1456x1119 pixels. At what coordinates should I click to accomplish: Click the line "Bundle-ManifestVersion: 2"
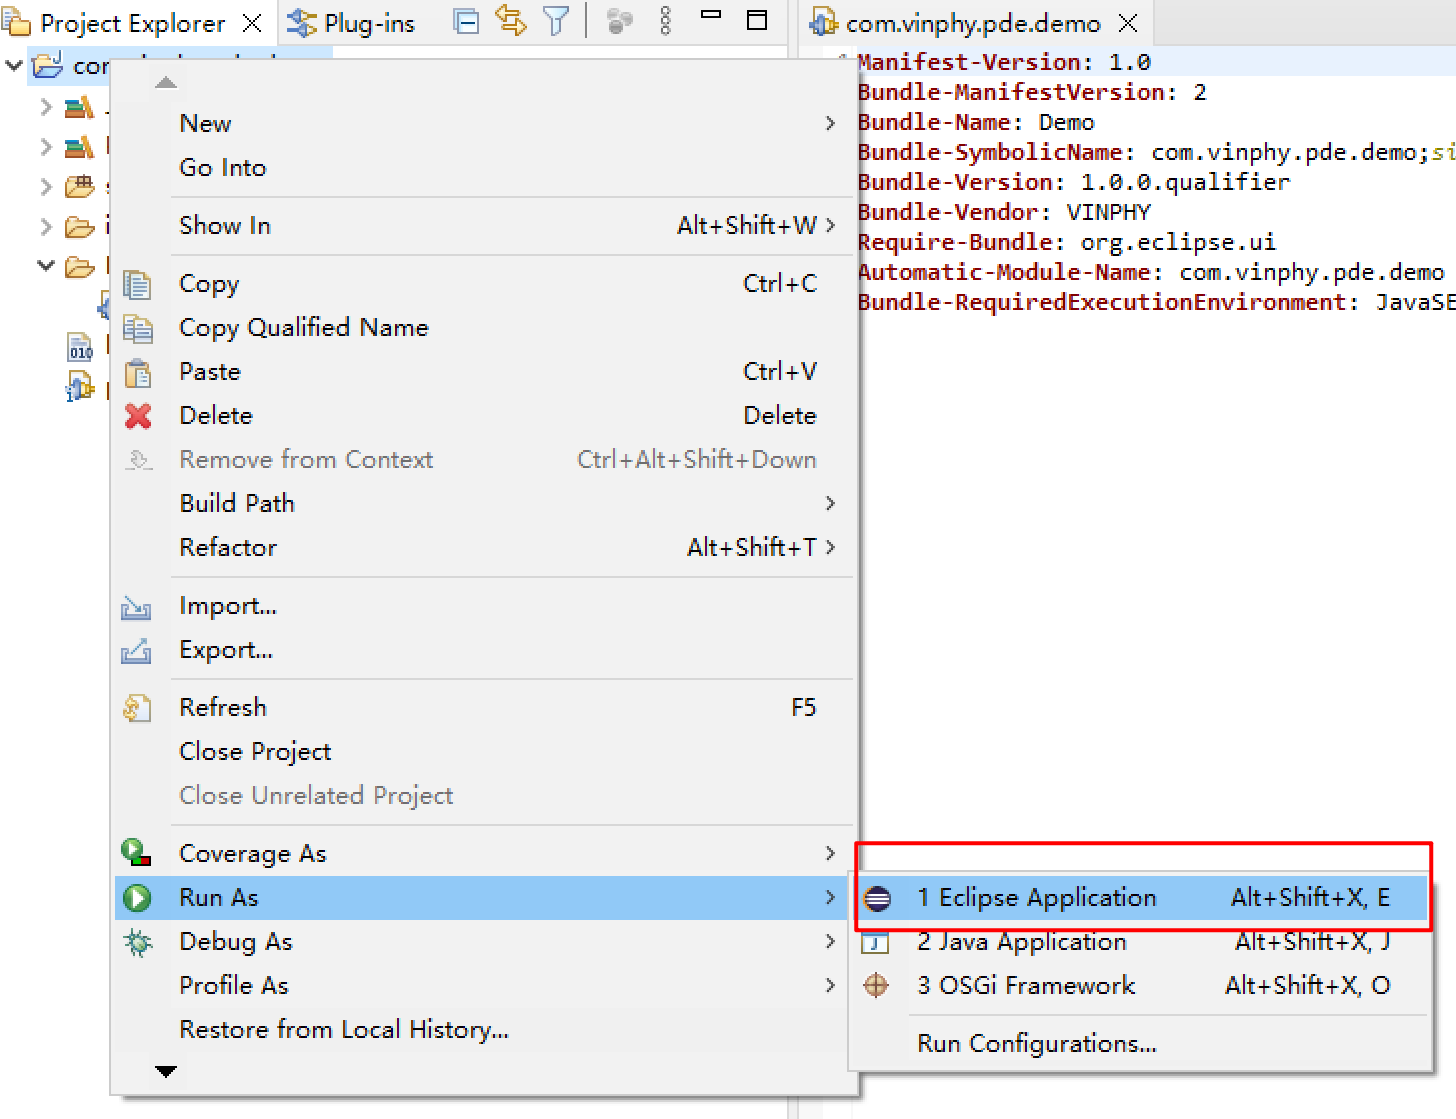tap(1032, 92)
